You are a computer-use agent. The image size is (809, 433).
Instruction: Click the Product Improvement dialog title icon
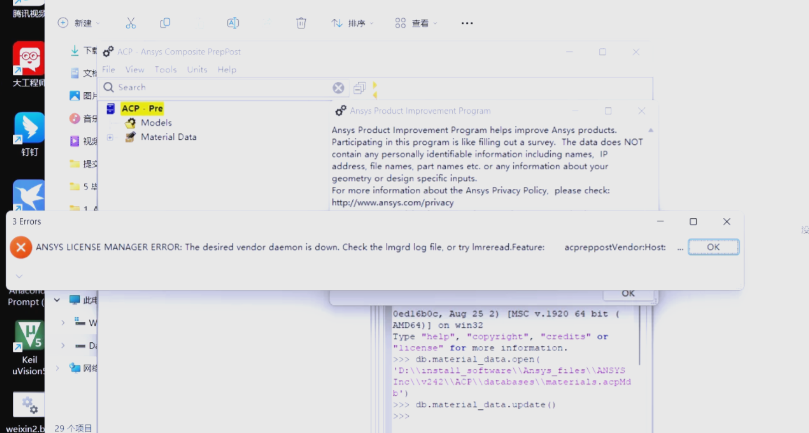(341, 111)
